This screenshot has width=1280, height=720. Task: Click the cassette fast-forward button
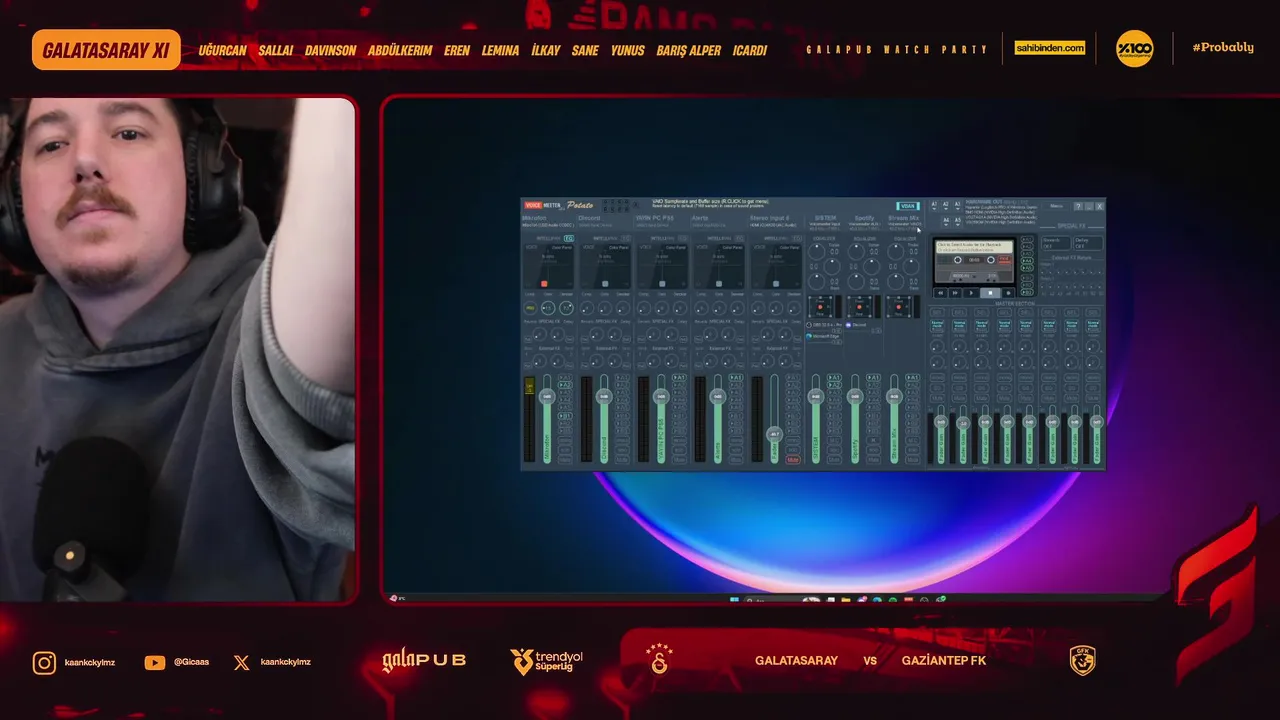(x=955, y=293)
